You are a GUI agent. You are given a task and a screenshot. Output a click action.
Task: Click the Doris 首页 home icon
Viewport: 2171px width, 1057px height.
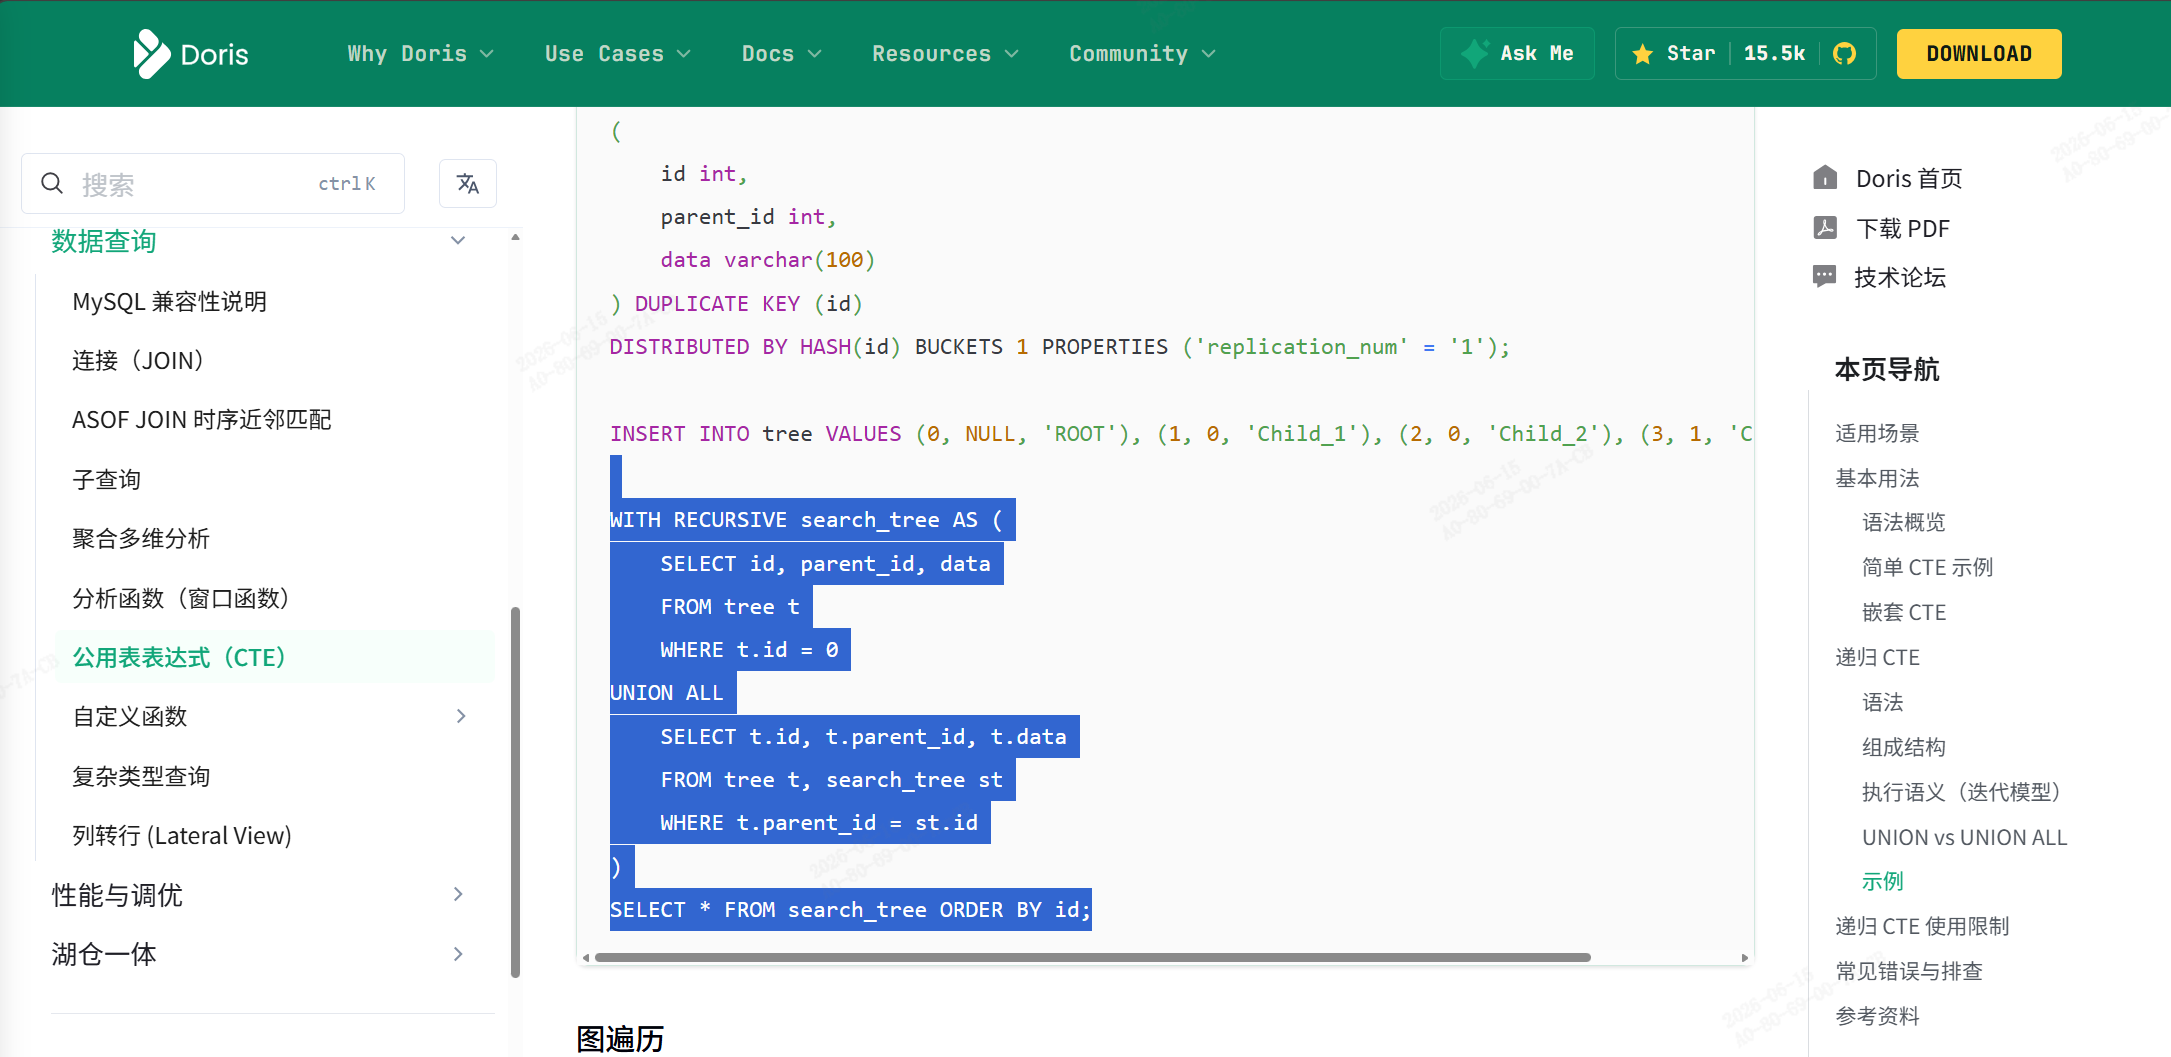(x=1825, y=178)
